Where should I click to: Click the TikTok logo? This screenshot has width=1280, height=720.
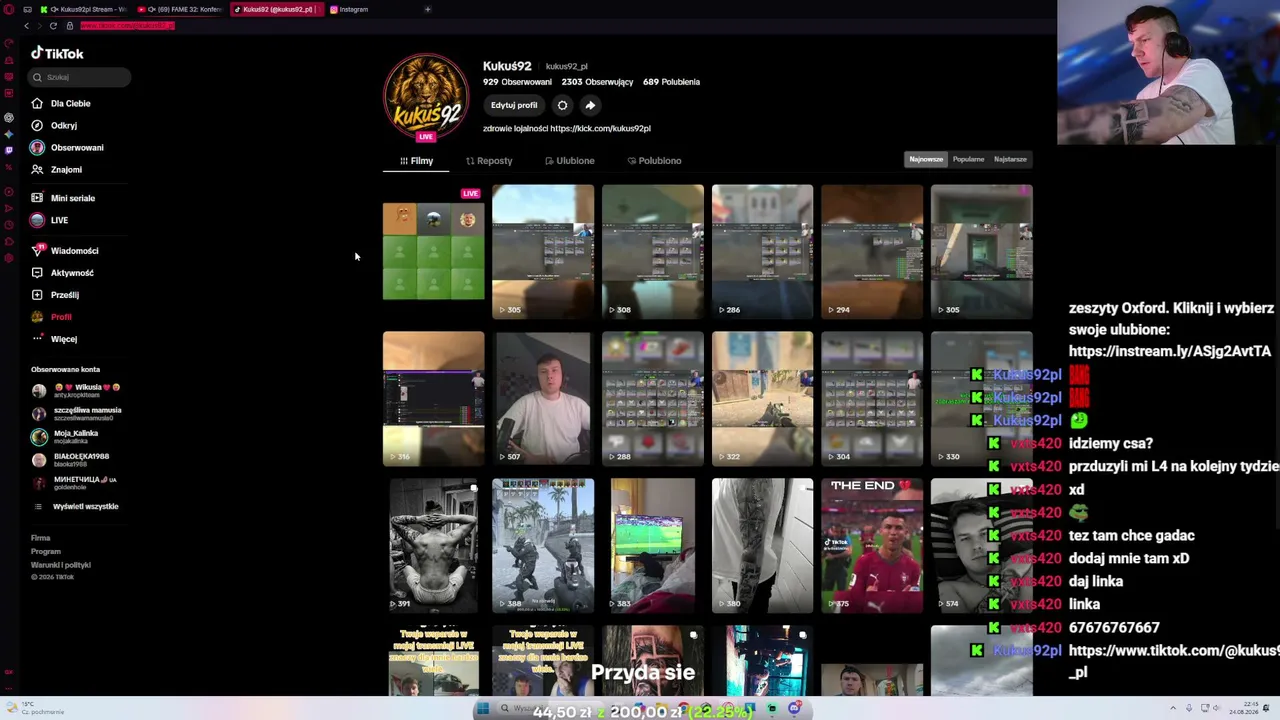point(57,53)
